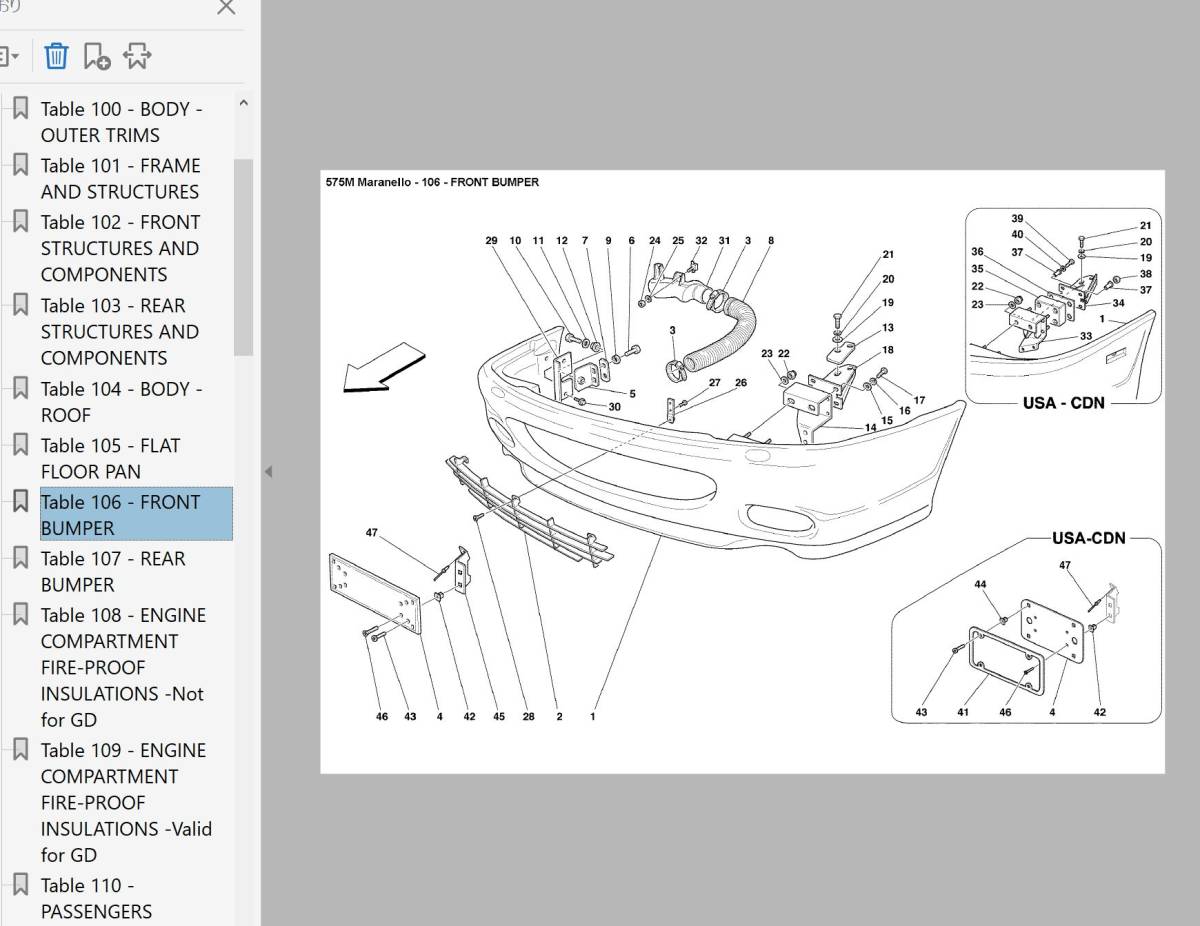The height and width of the screenshot is (926, 1200).
Task: Click the bookmark icon beside Table 108
Action: click(20, 615)
